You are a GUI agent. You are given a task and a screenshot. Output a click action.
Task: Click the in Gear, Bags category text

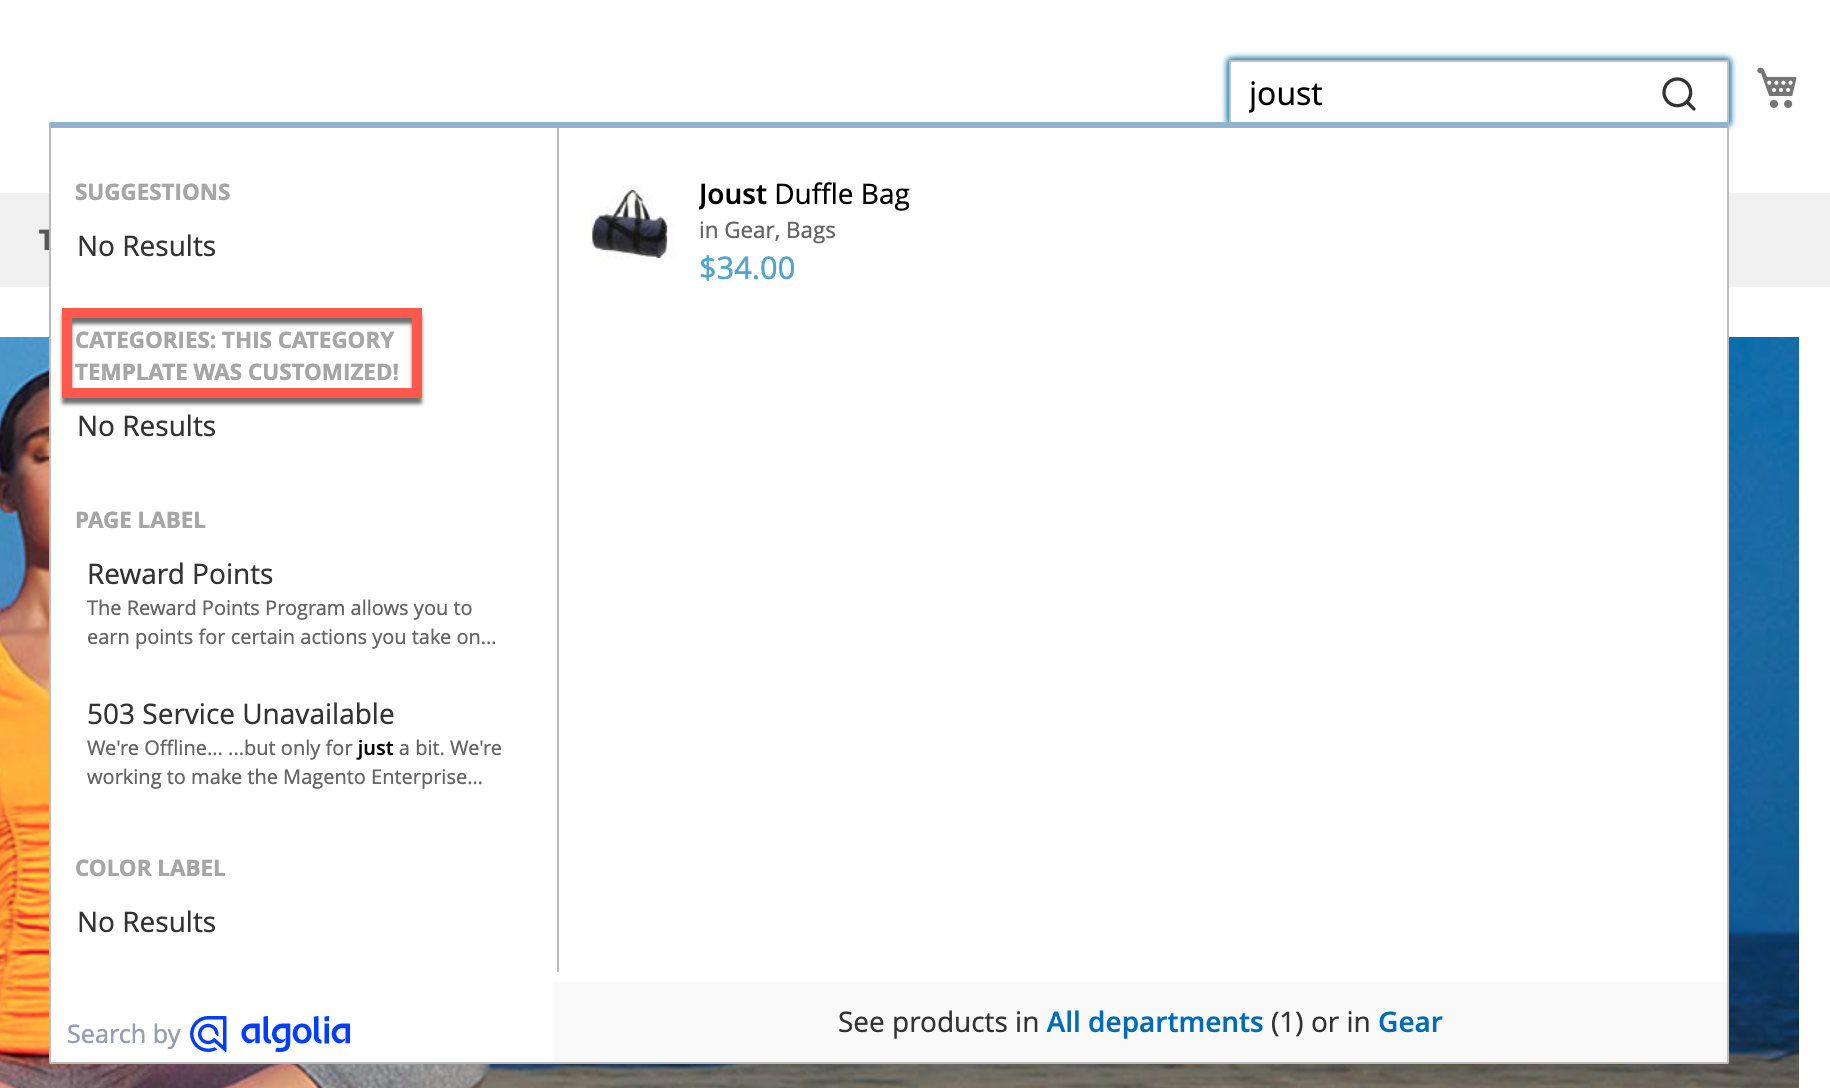(766, 230)
